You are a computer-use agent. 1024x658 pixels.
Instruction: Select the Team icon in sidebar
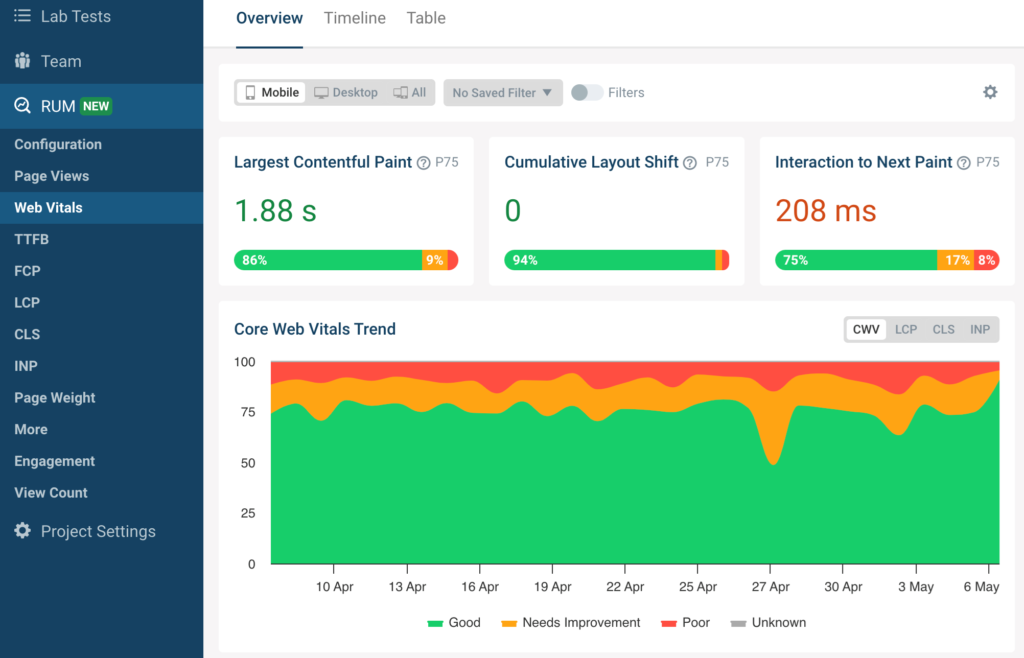coord(22,61)
